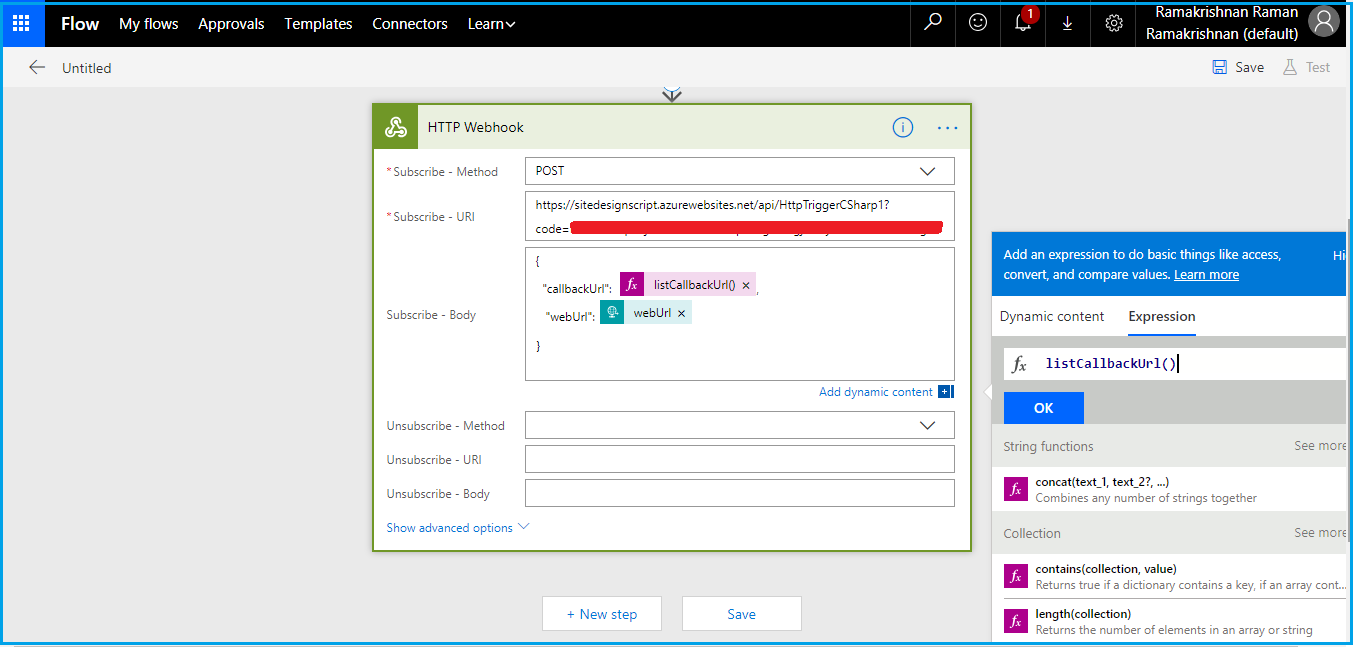
Task: Click the blue OK button
Action: click(x=1044, y=408)
